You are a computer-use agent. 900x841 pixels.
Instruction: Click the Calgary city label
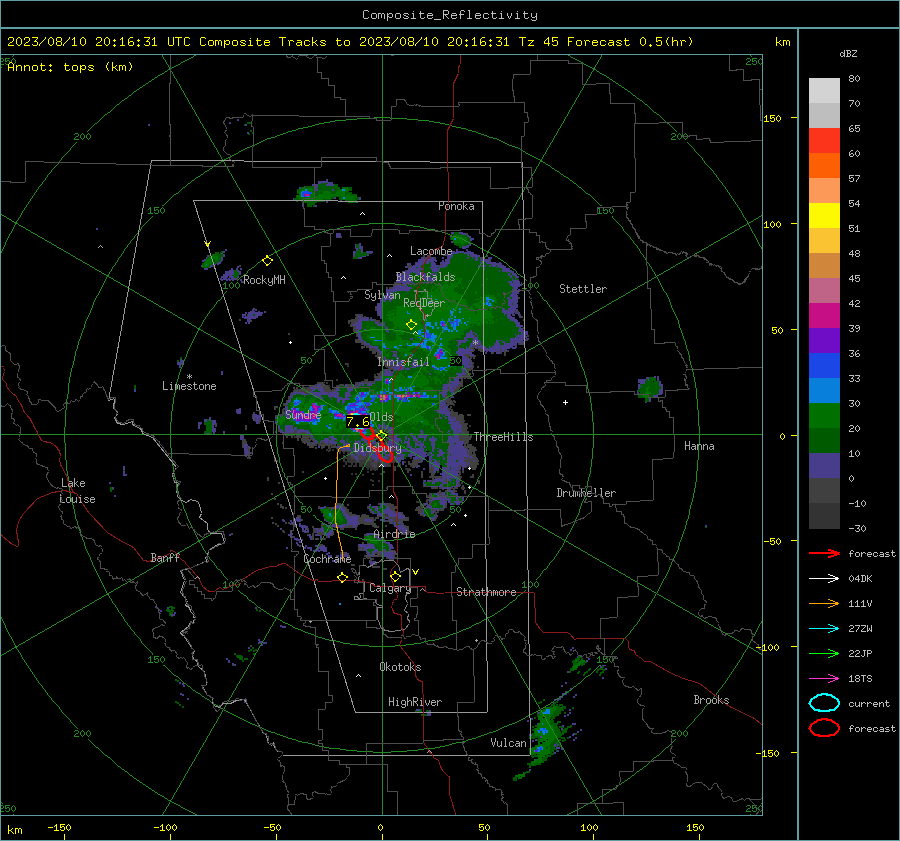[x=390, y=588]
